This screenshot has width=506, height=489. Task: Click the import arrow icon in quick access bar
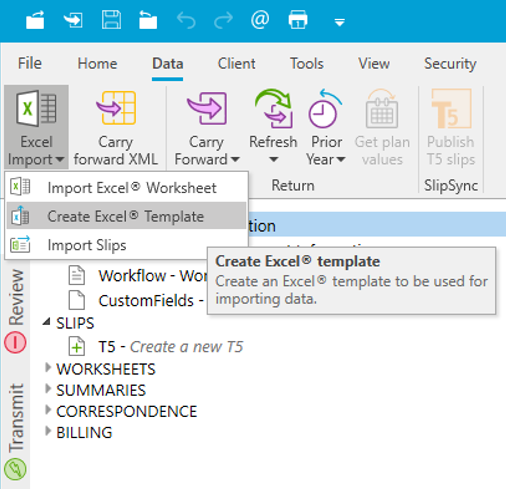coord(73,20)
